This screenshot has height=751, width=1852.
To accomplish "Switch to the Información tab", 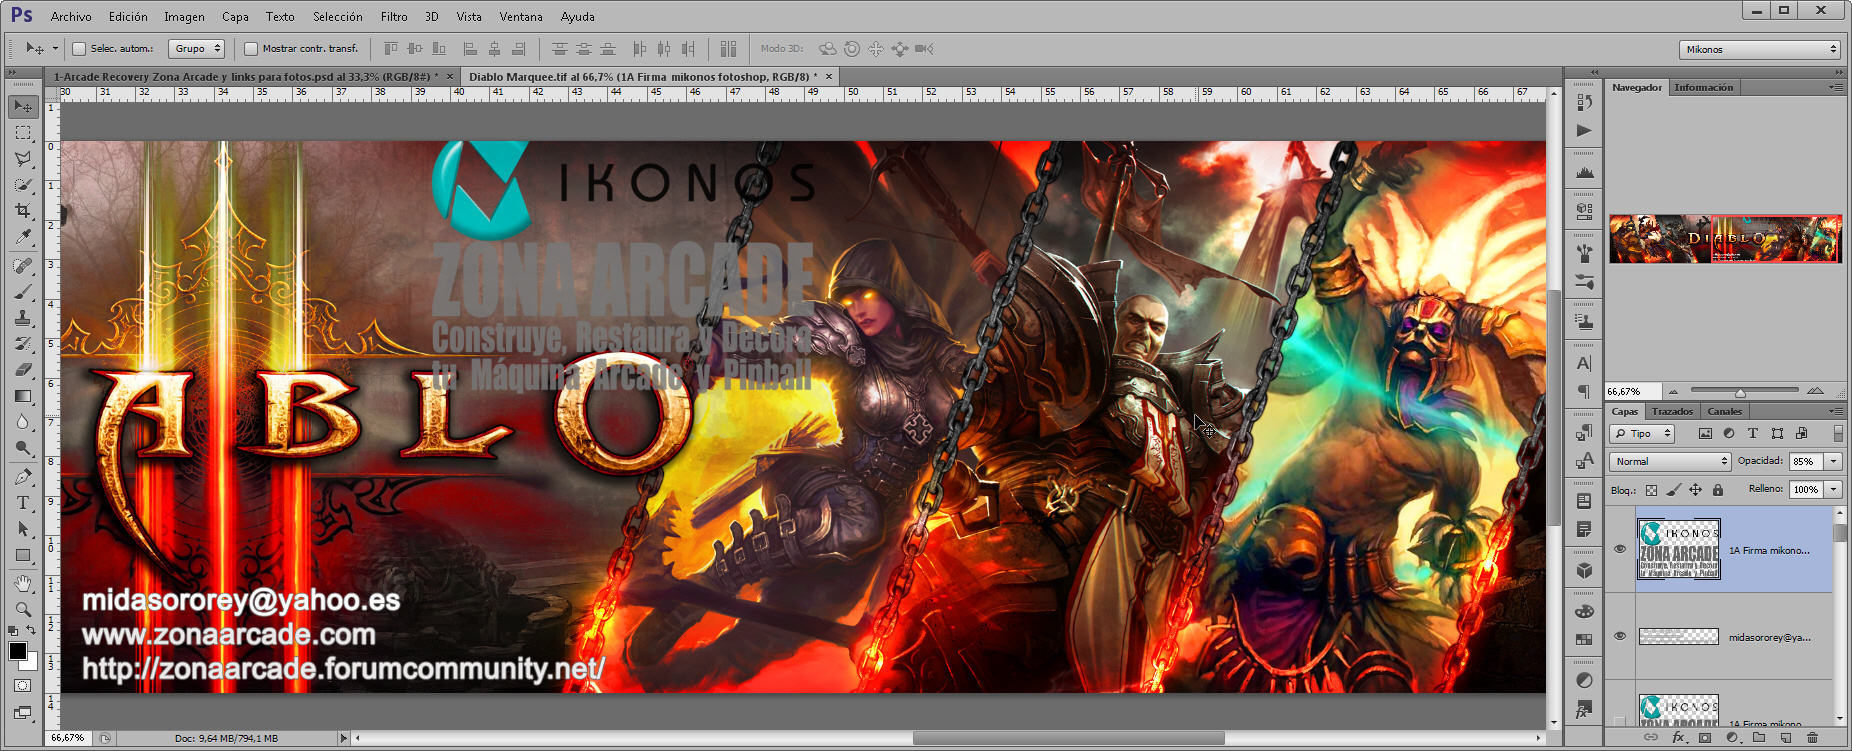I will click(x=1704, y=87).
